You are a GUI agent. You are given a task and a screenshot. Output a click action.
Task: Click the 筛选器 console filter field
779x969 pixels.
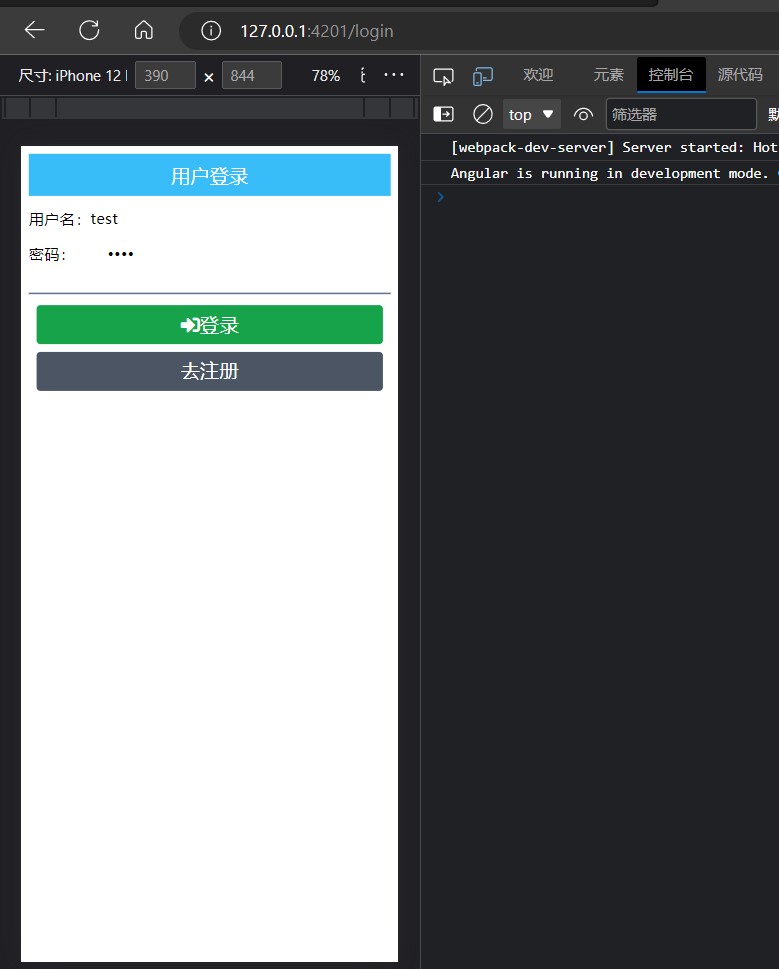tap(681, 114)
